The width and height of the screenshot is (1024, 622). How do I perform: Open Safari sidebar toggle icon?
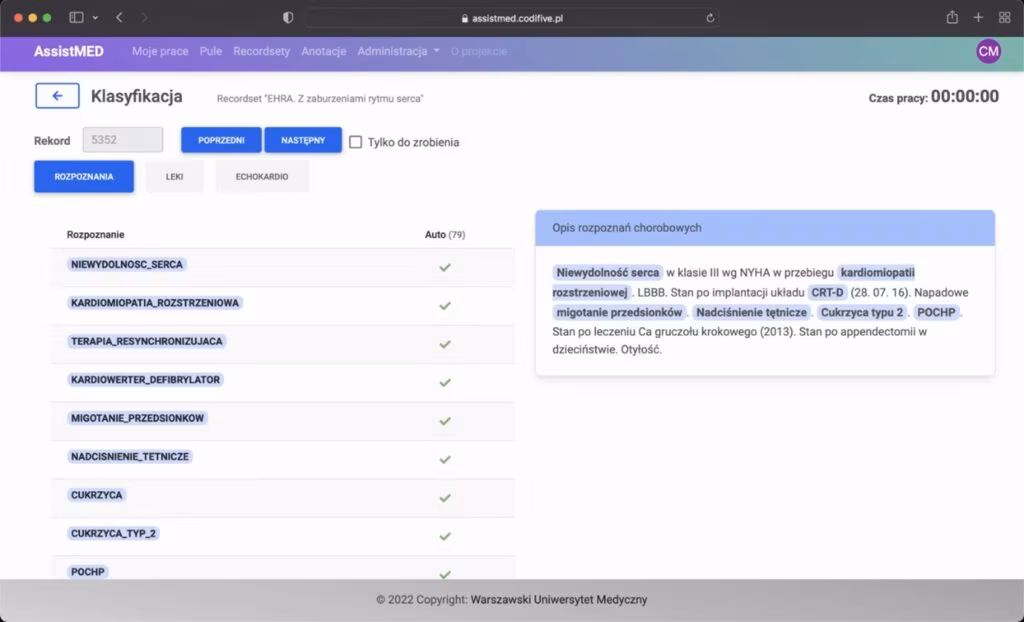(76, 18)
